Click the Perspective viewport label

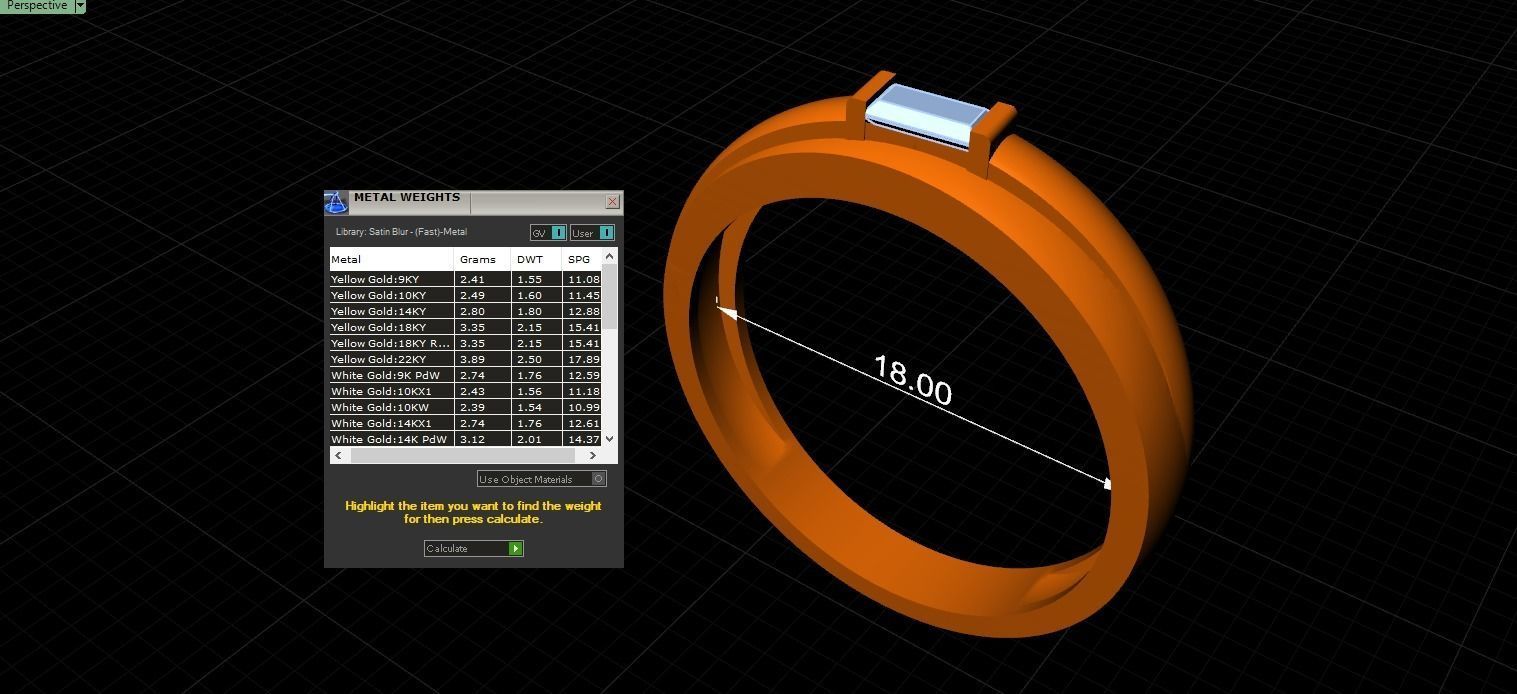pos(37,6)
